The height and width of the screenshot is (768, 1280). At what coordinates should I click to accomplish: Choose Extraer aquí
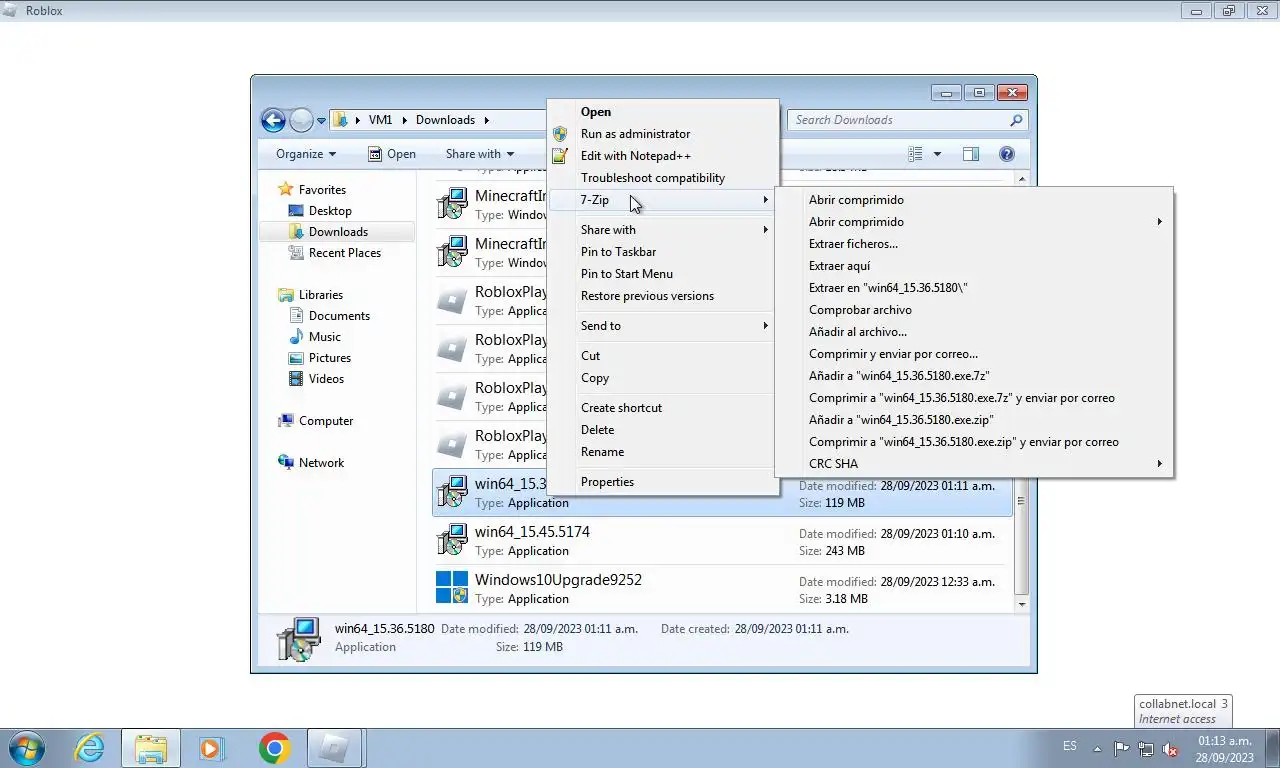click(x=973, y=266)
